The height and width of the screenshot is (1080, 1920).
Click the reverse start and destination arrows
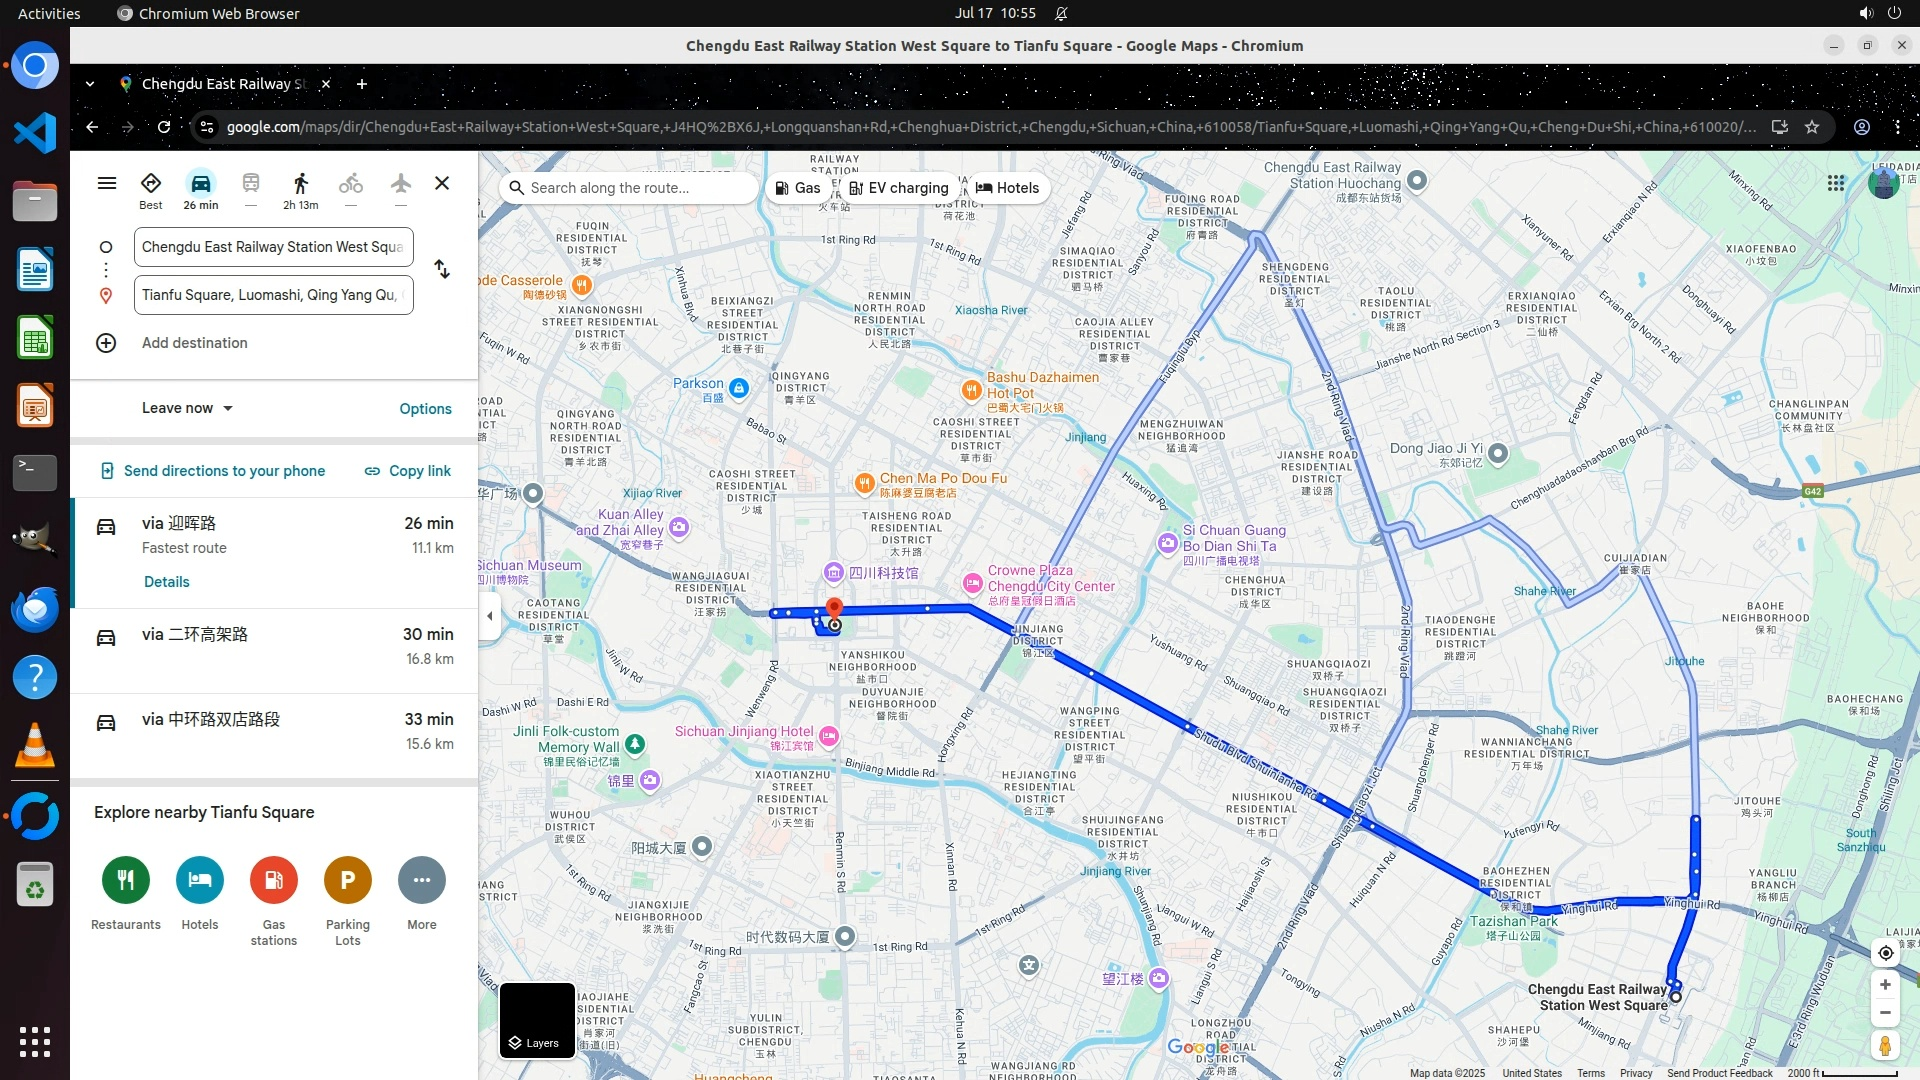442,270
